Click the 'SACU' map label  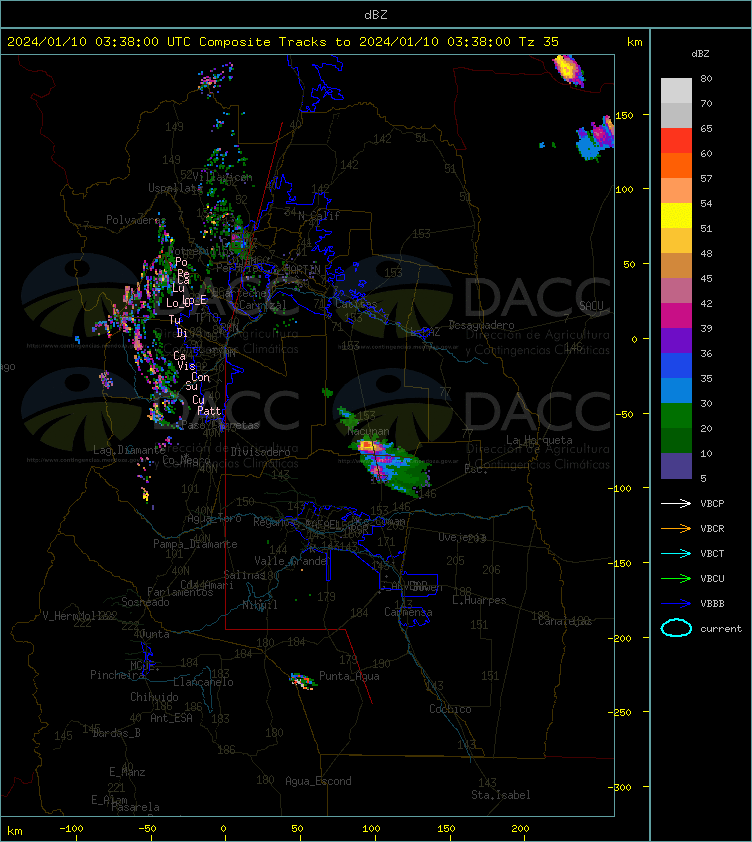coord(591,306)
